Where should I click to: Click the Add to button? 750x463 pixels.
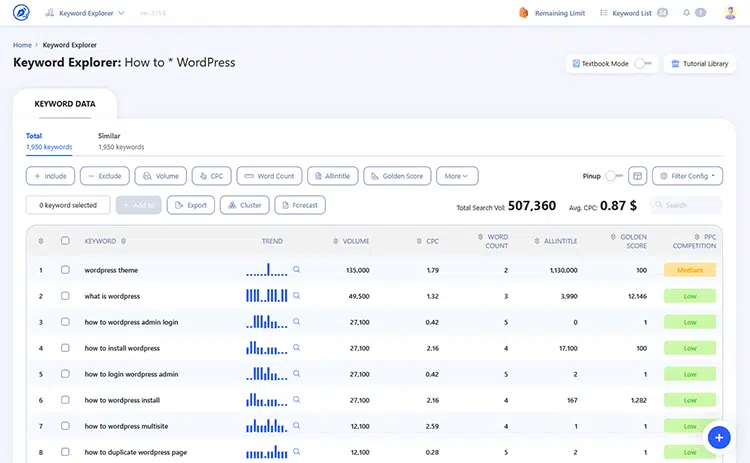[138, 205]
